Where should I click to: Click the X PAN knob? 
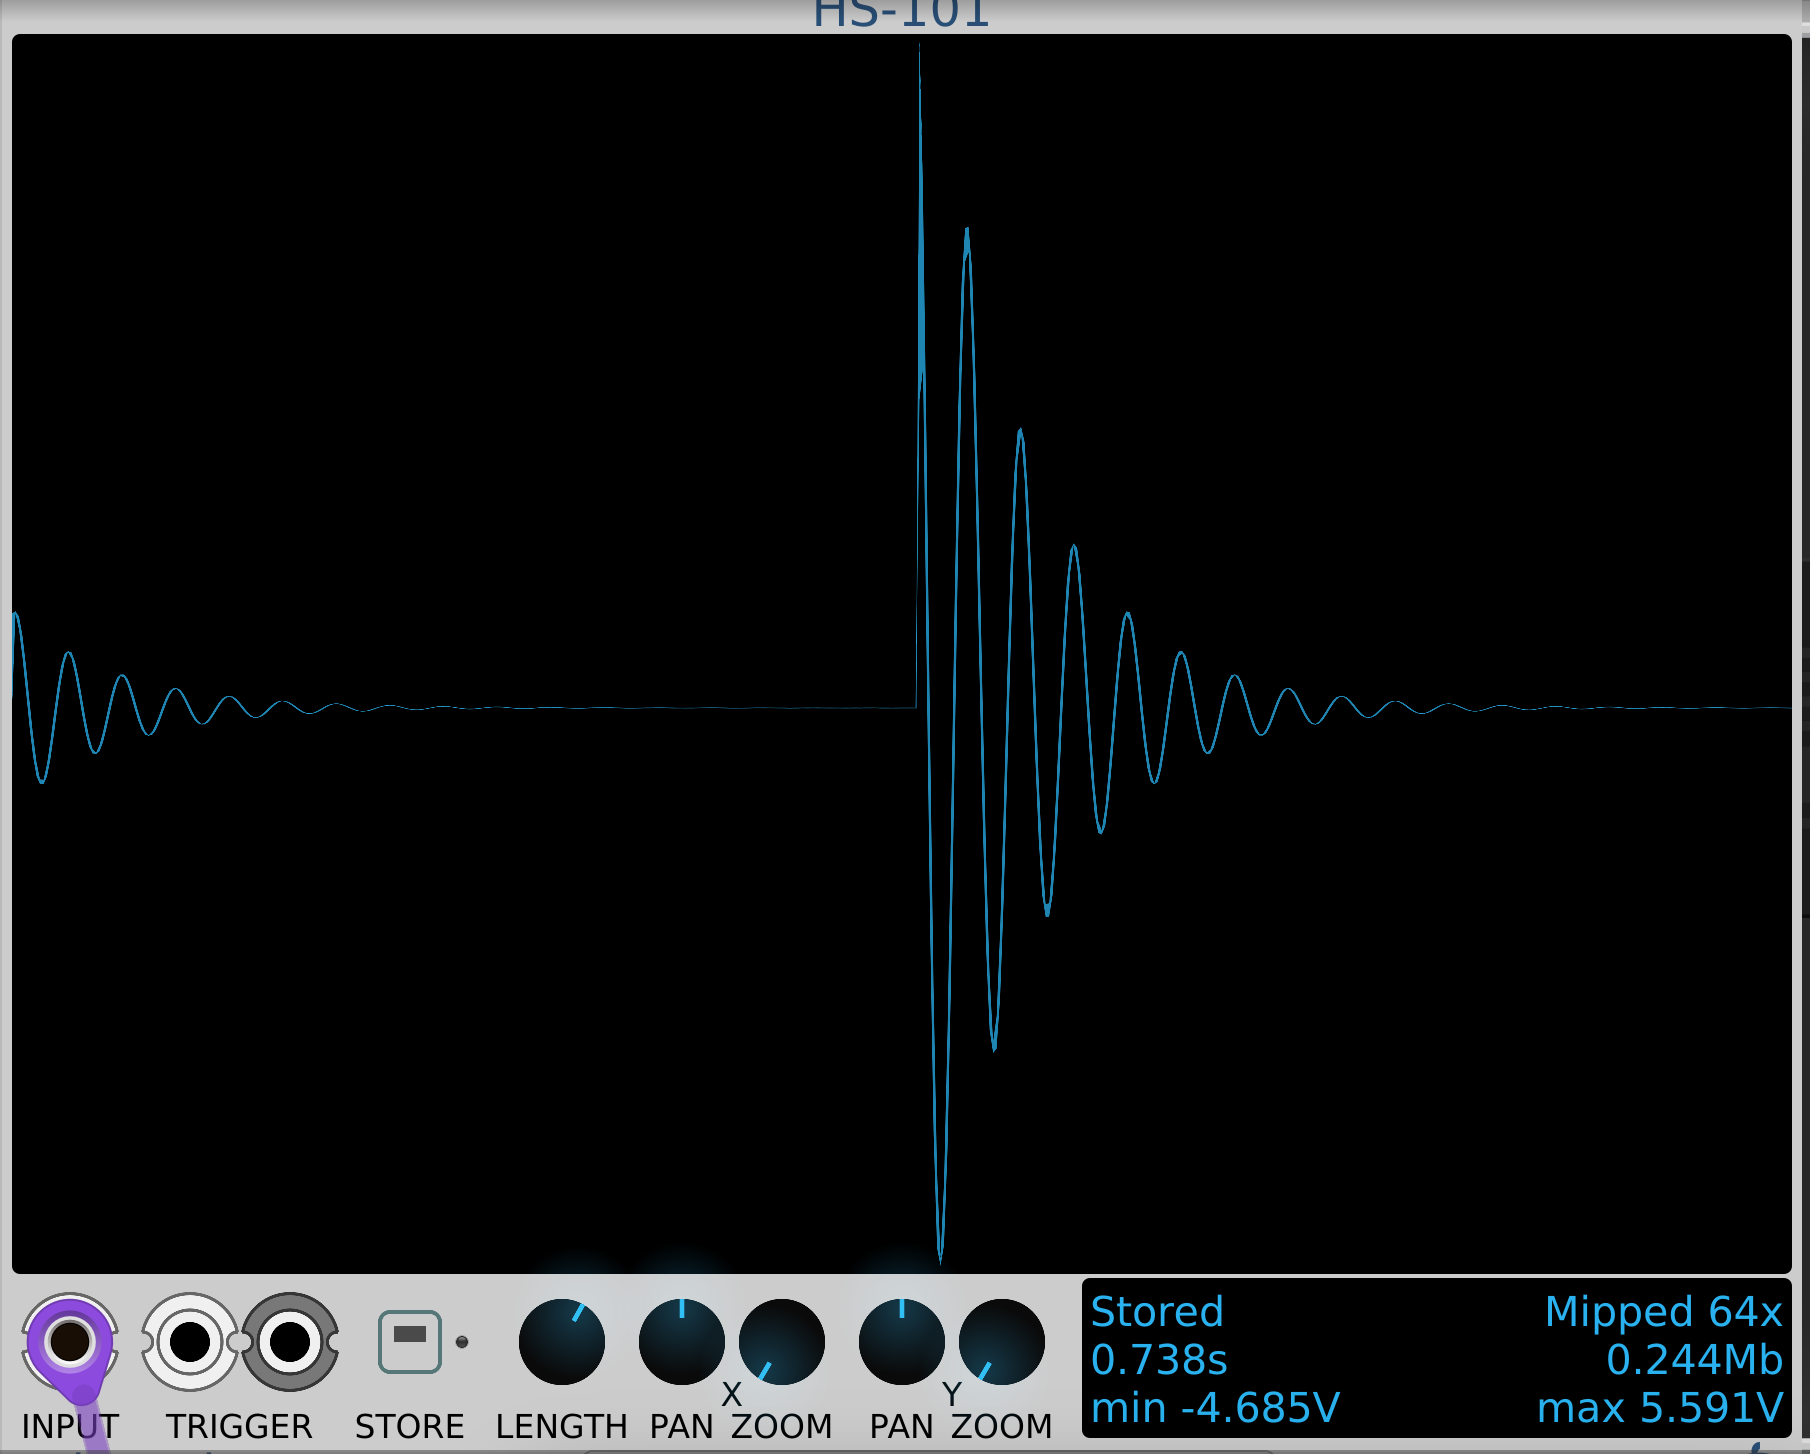coord(682,1341)
